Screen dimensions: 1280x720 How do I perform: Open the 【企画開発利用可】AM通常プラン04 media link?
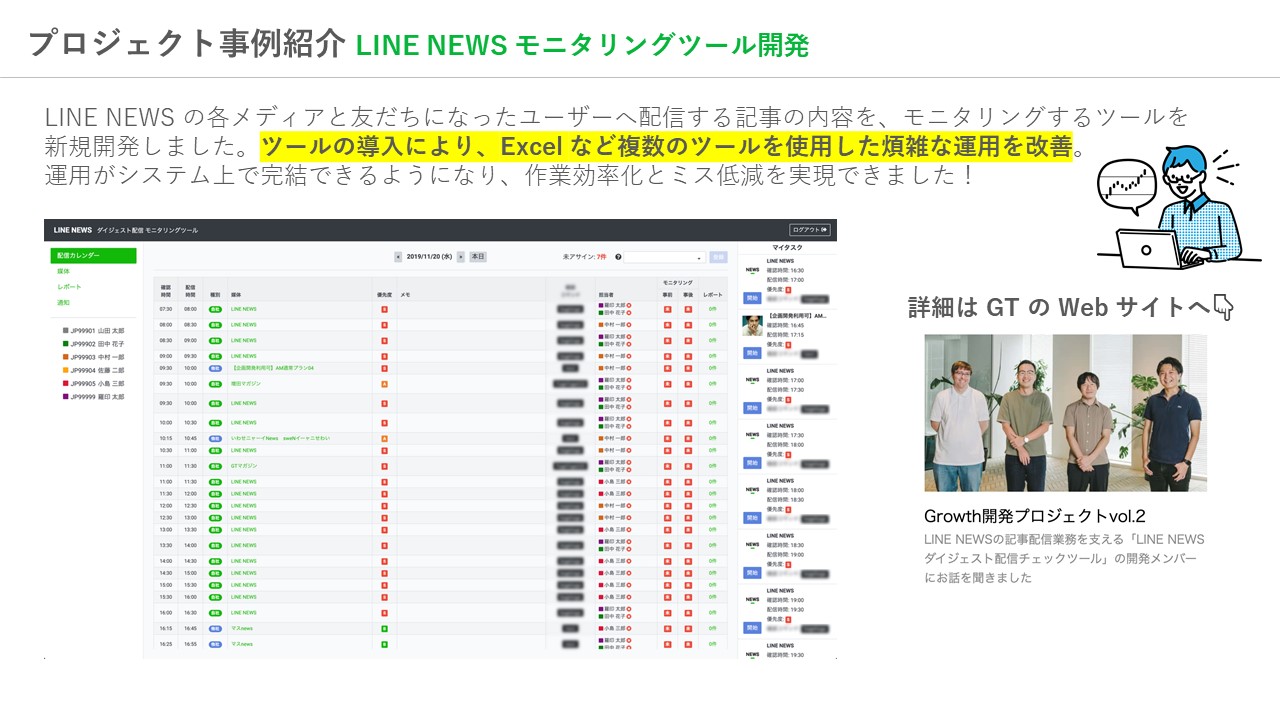273,367
